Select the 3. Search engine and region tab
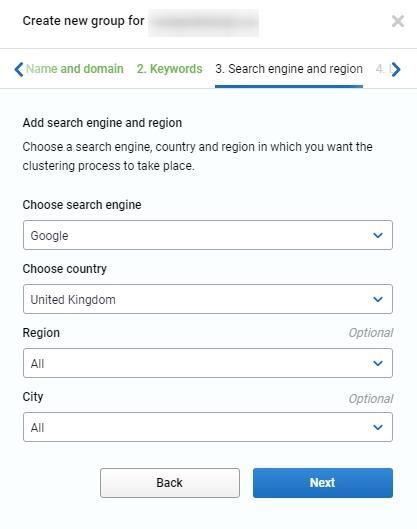This screenshot has width=417, height=529. pos(289,69)
